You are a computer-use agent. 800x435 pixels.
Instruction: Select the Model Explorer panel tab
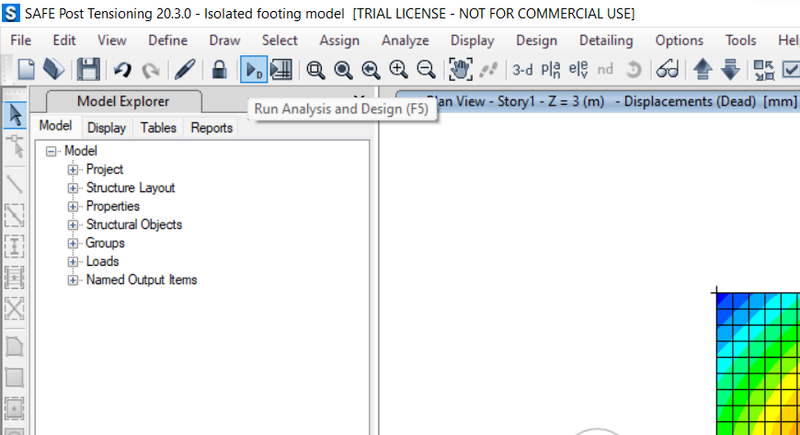123,101
